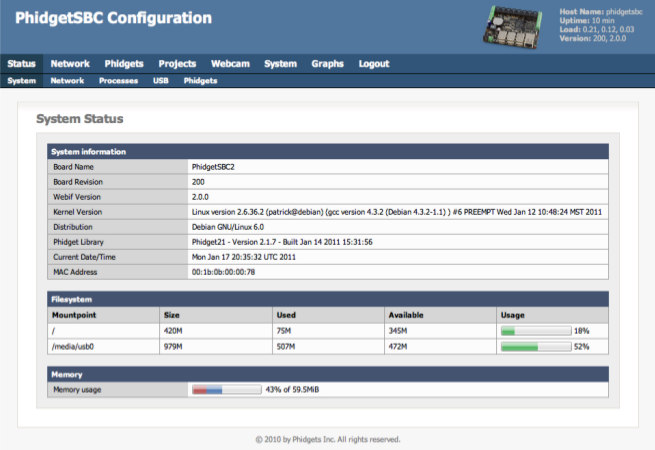This screenshot has height=450, width=655.
Task: Click the Phidget21 - Version 2.1.7 library text
Action: point(282,242)
